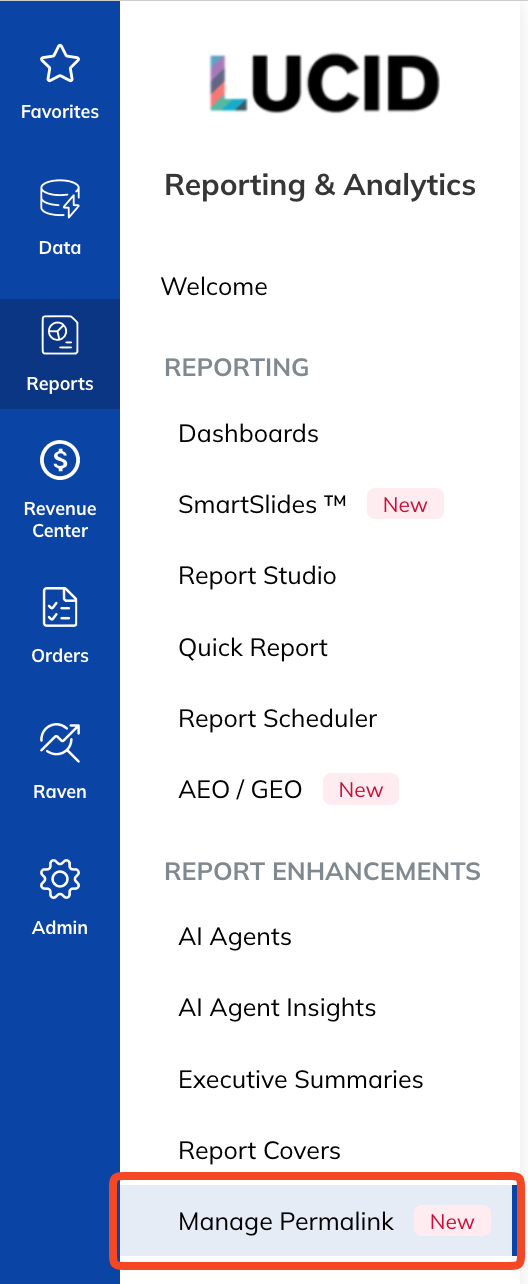Click the New badge beside Manage Permalink
The image size is (528, 1284).
(x=452, y=1222)
